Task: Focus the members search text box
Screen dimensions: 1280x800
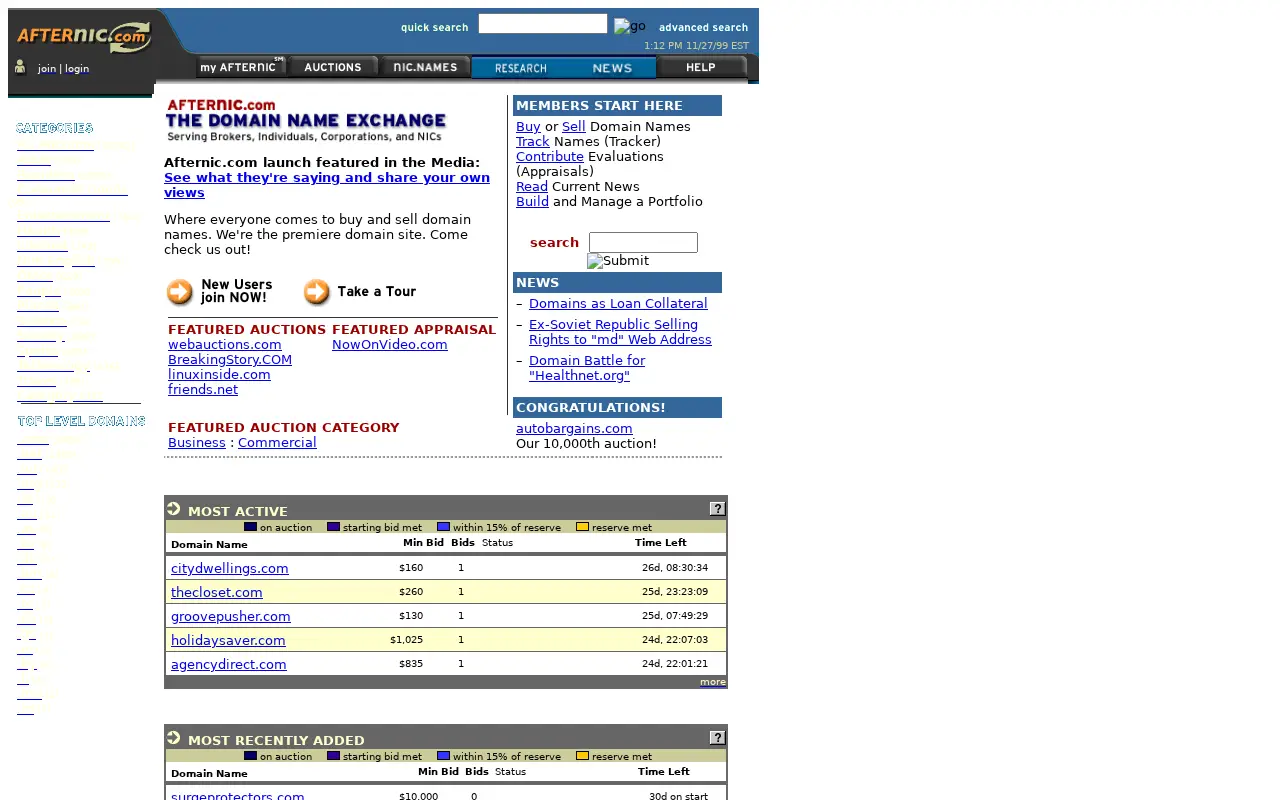Action: click(643, 242)
